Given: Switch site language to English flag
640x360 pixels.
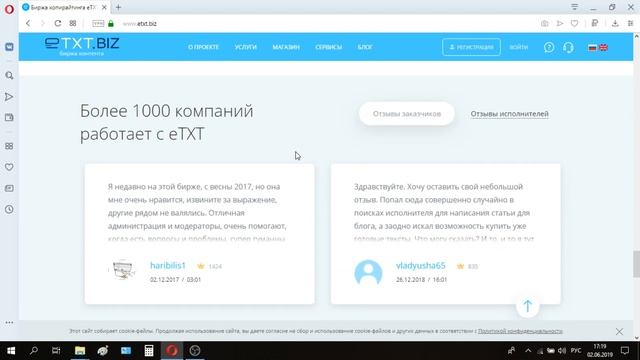Looking at the screenshot, I should [603, 48].
